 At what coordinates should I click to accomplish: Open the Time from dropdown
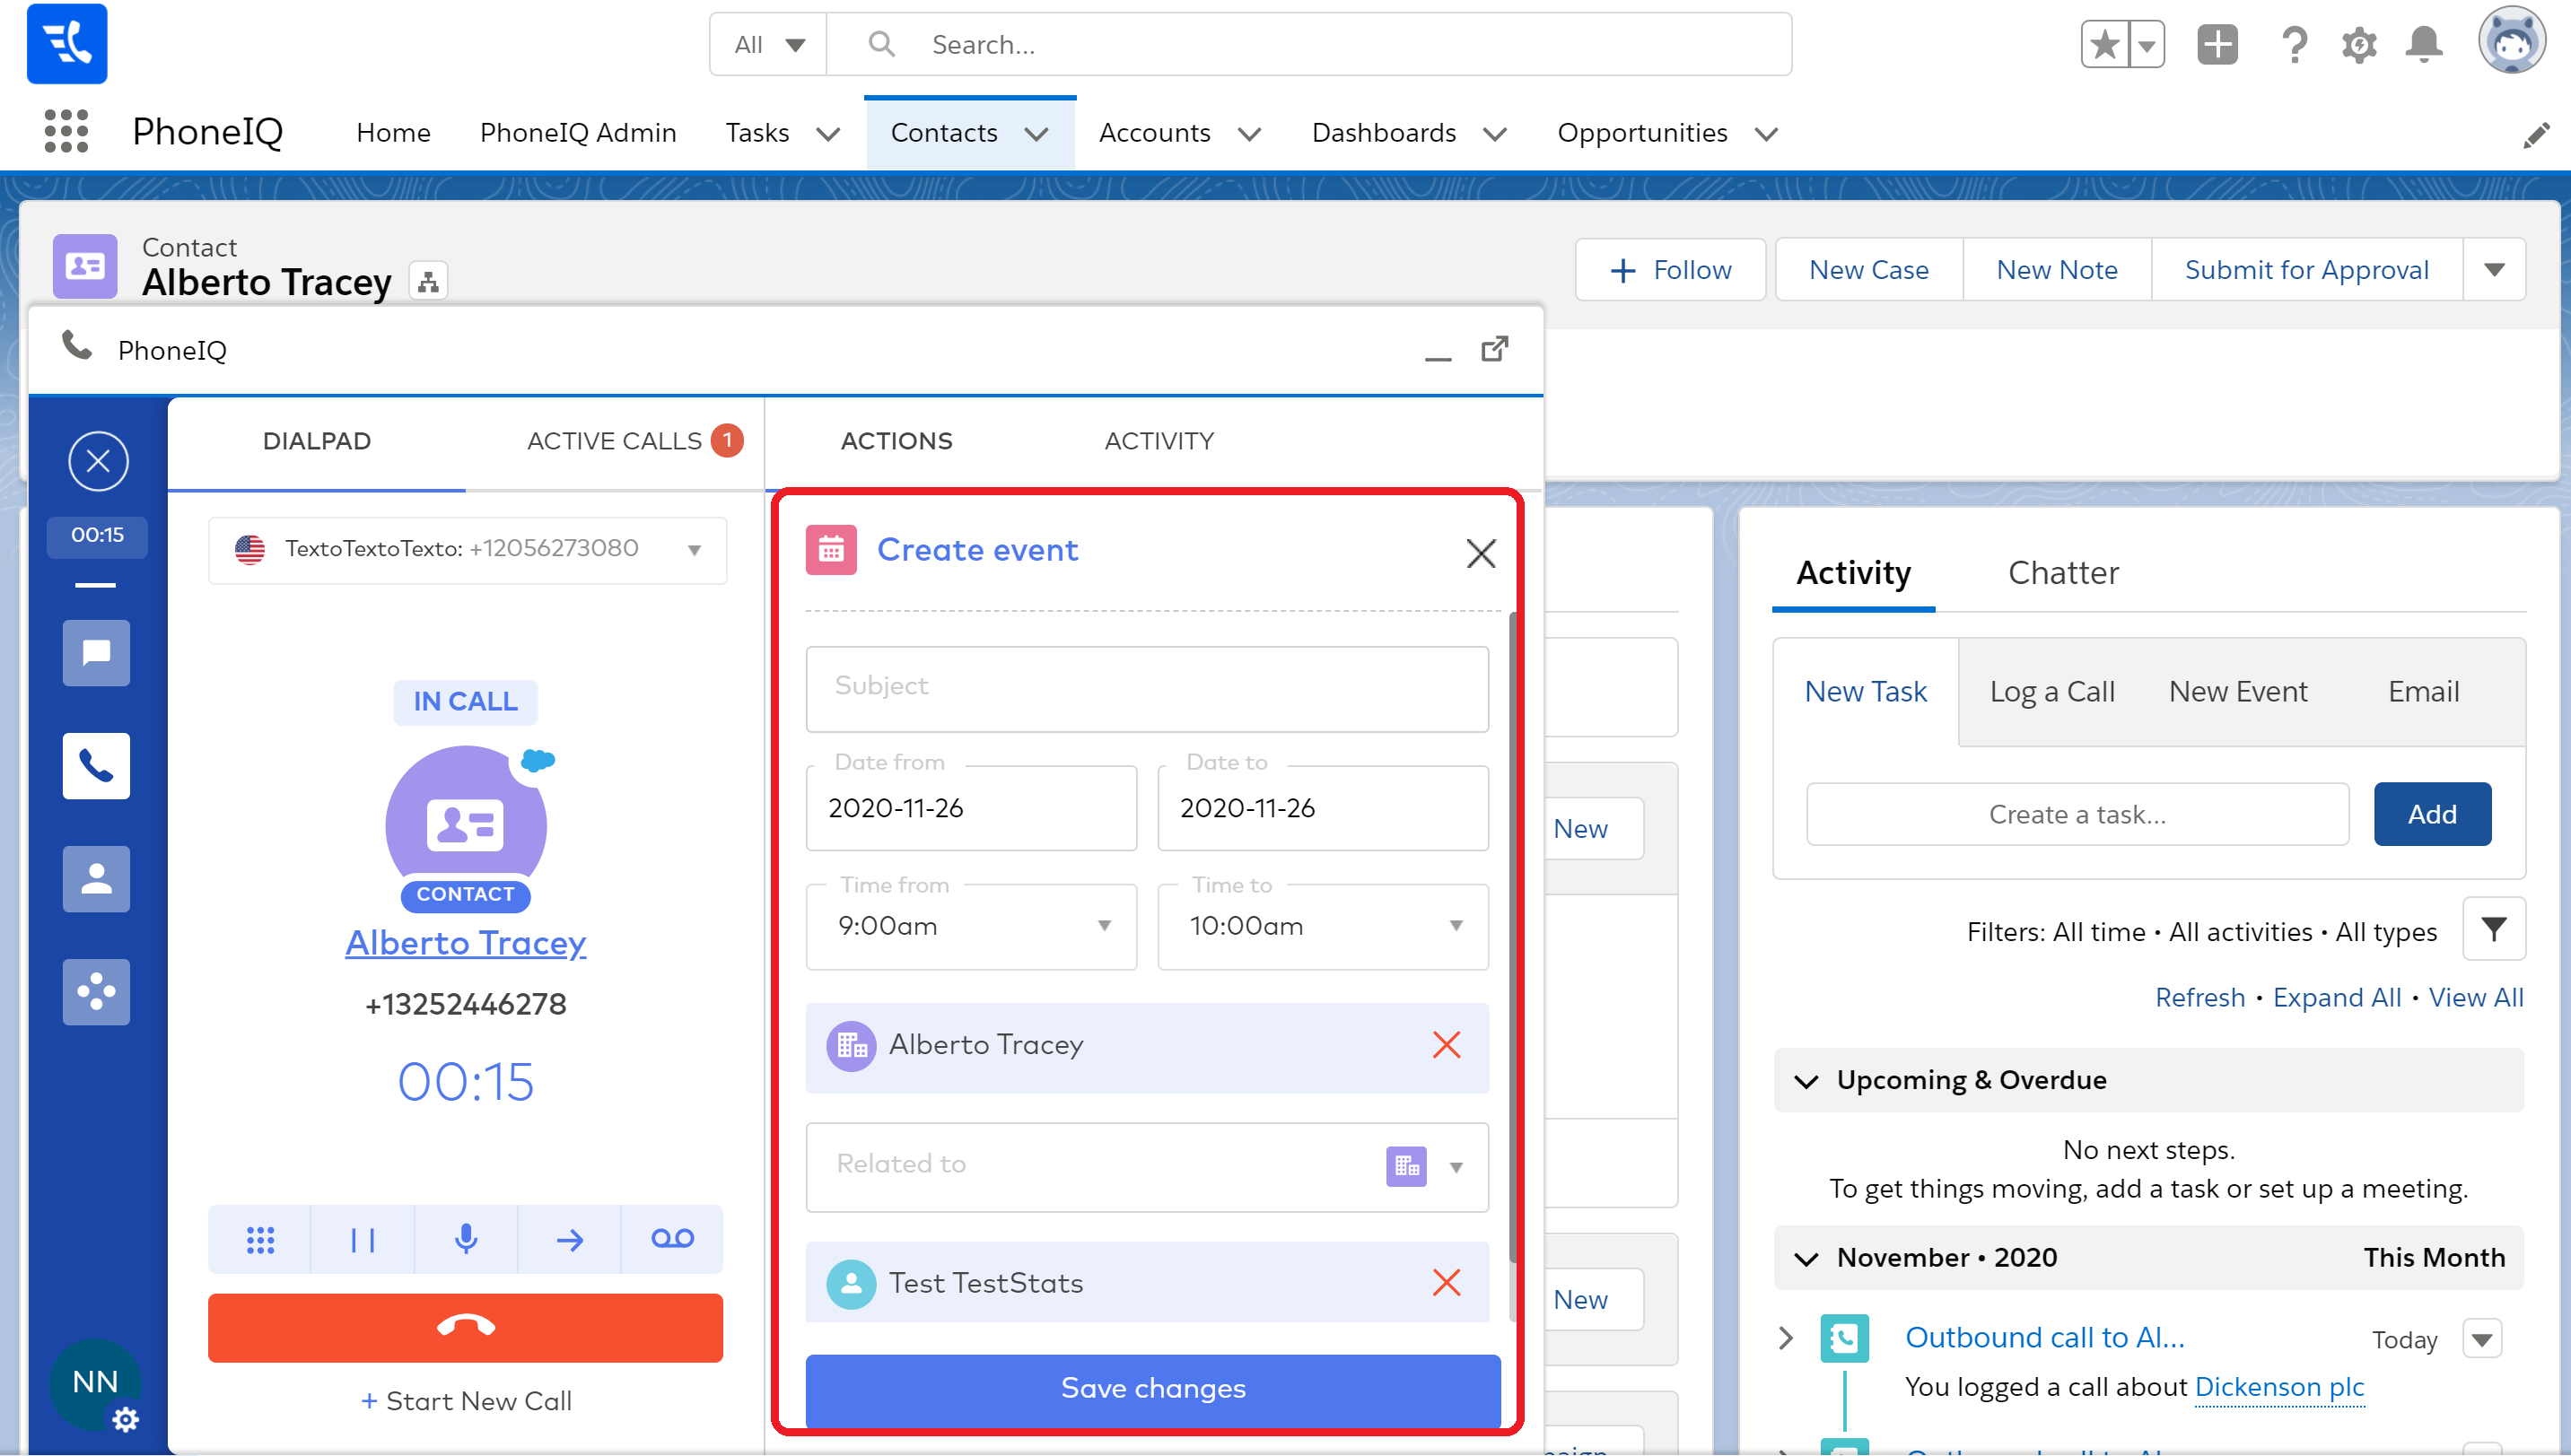[x=1104, y=926]
